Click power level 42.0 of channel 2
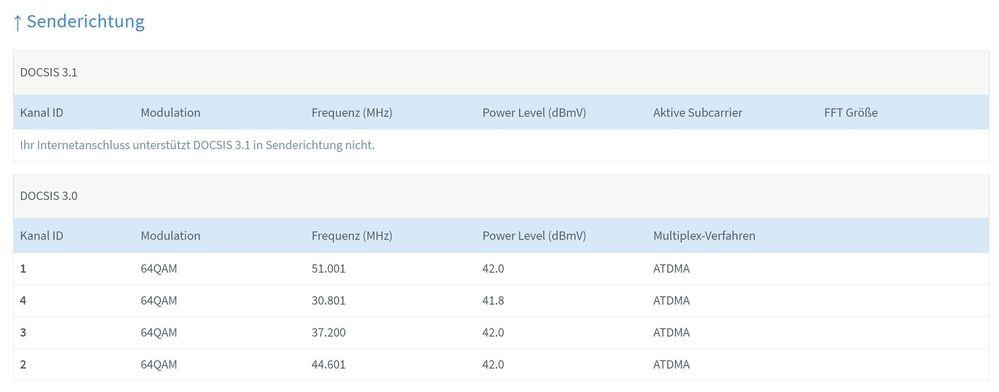999x392 pixels. [x=493, y=365]
